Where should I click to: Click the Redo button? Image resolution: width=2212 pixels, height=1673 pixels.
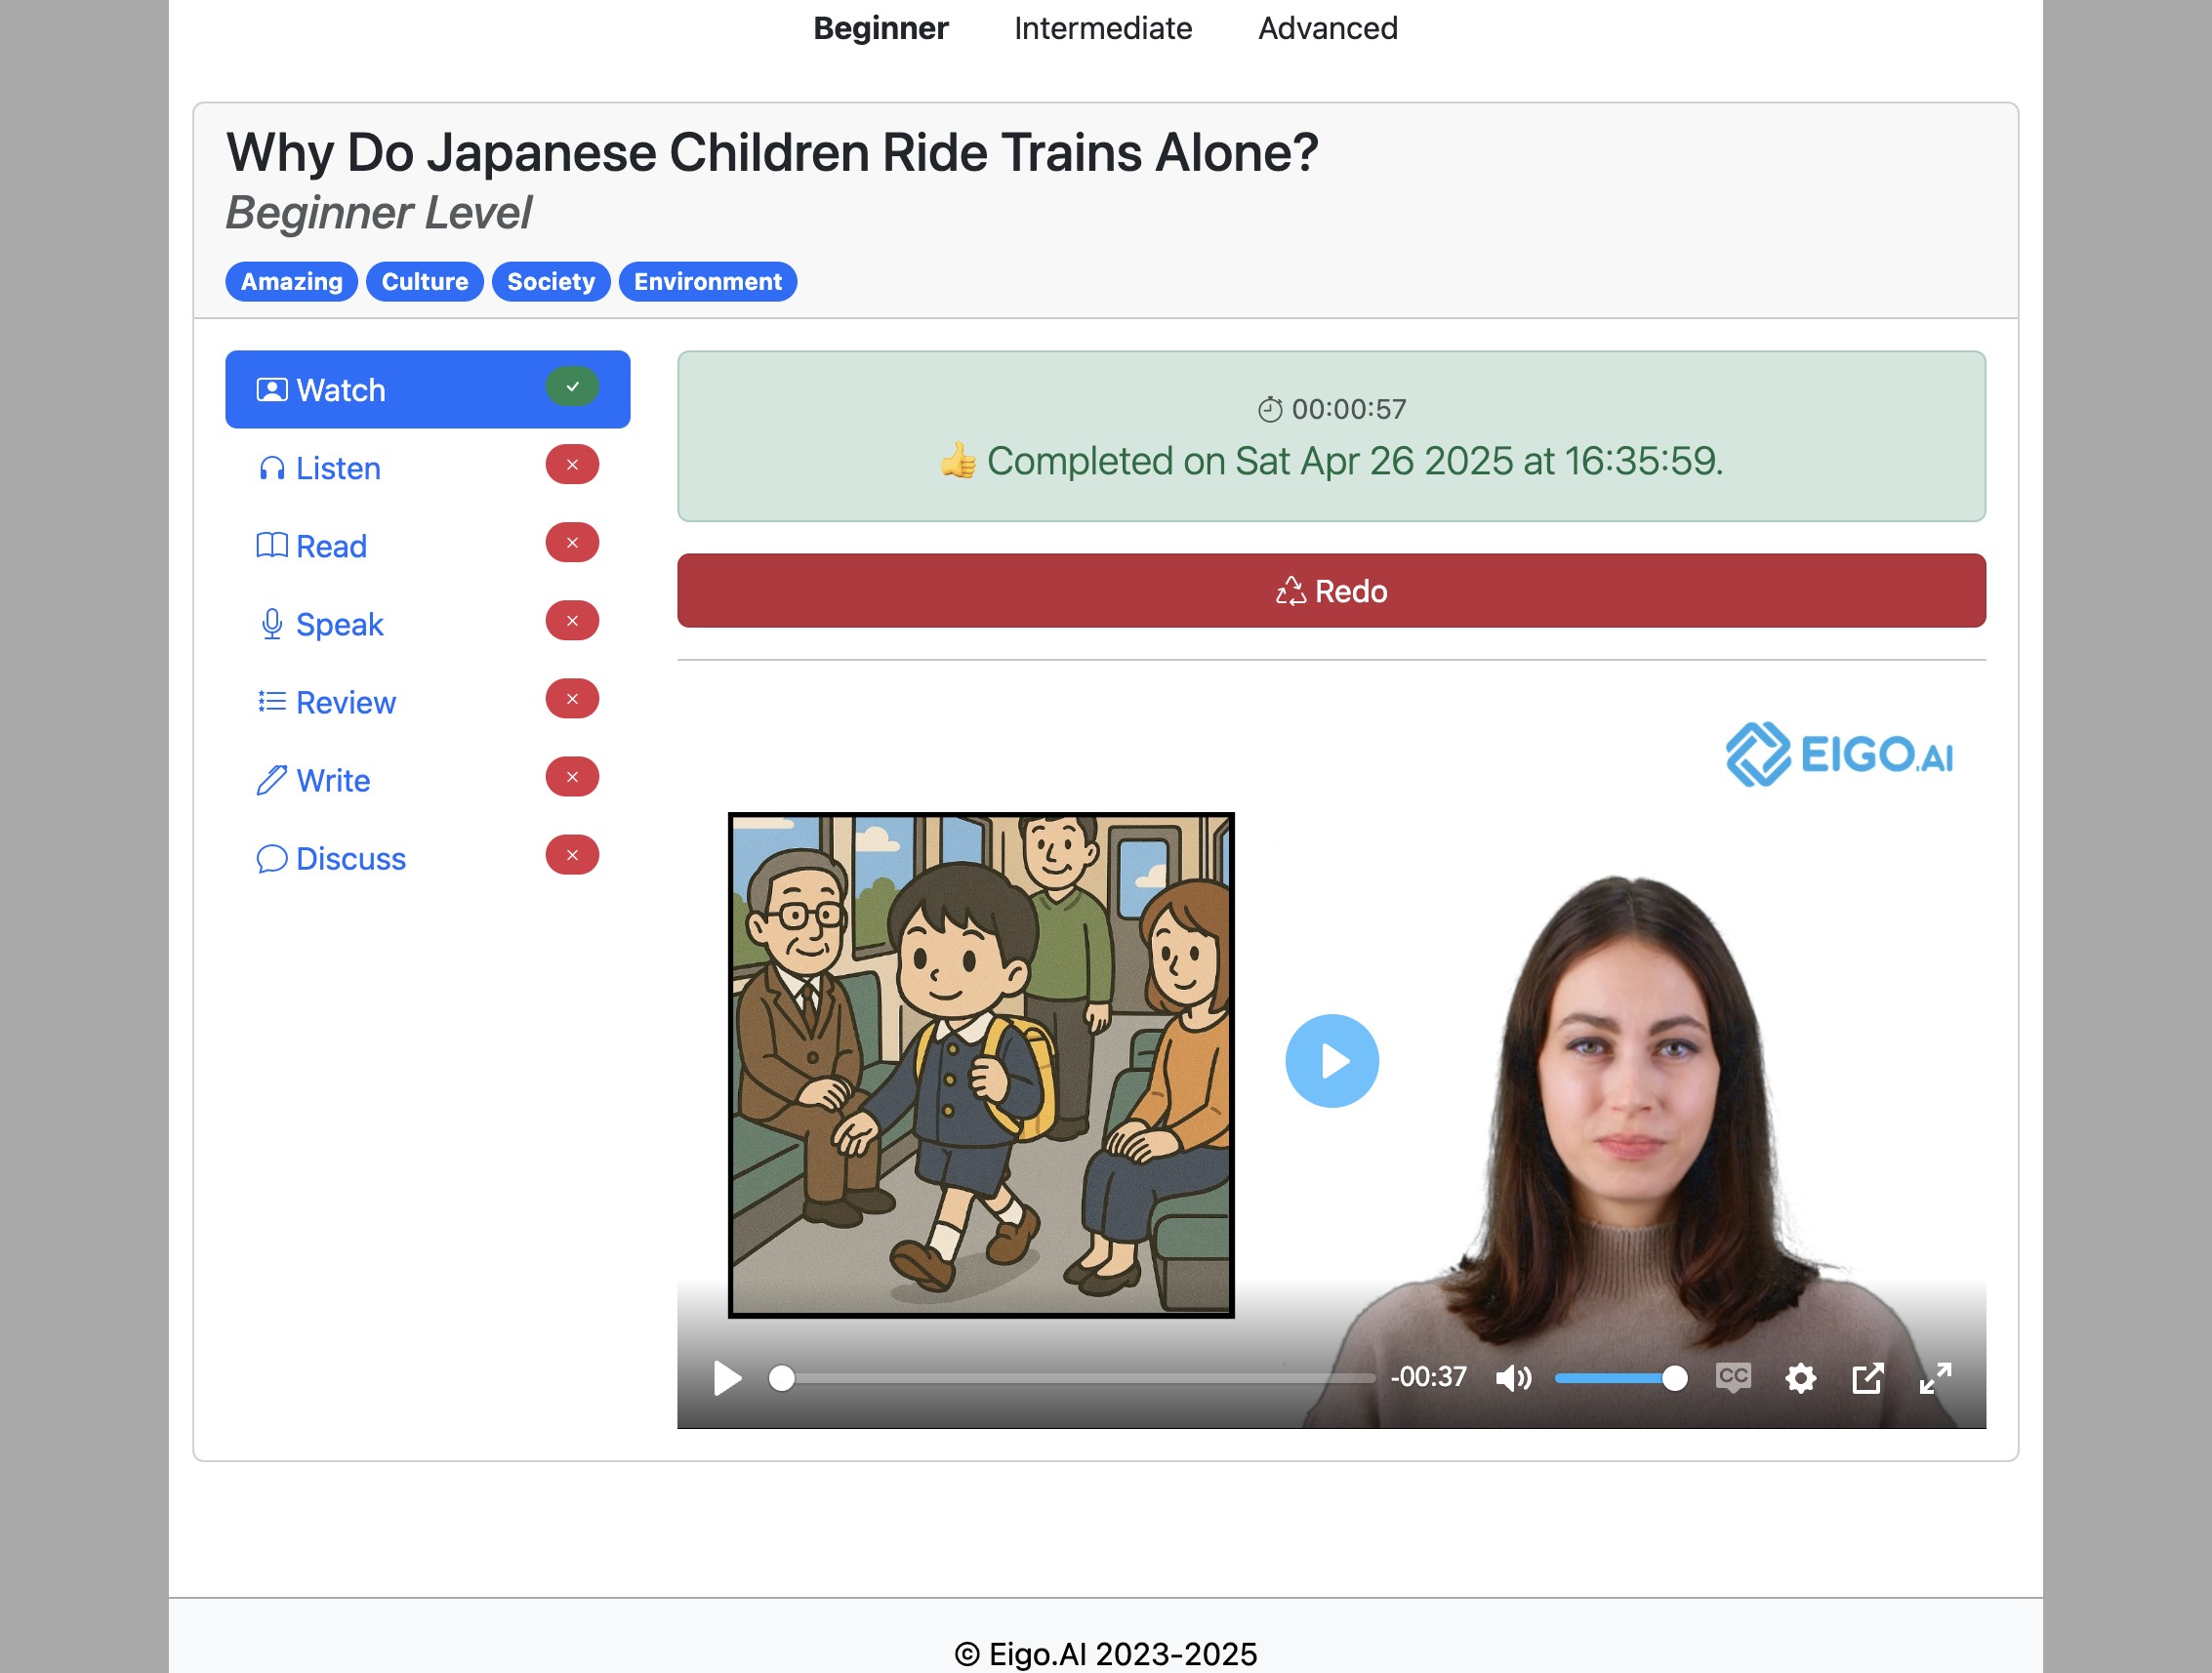(1331, 591)
